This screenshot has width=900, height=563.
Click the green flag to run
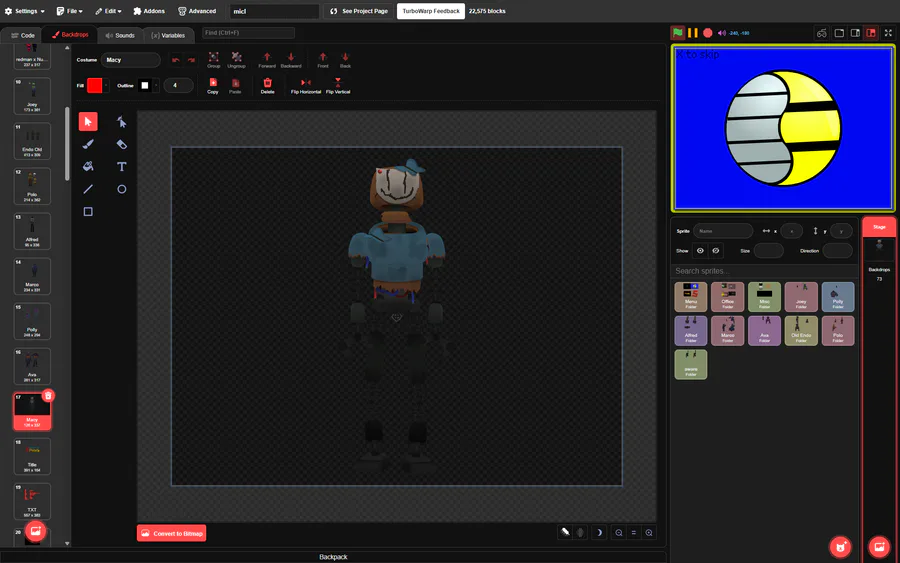click(x=678, y=33)
